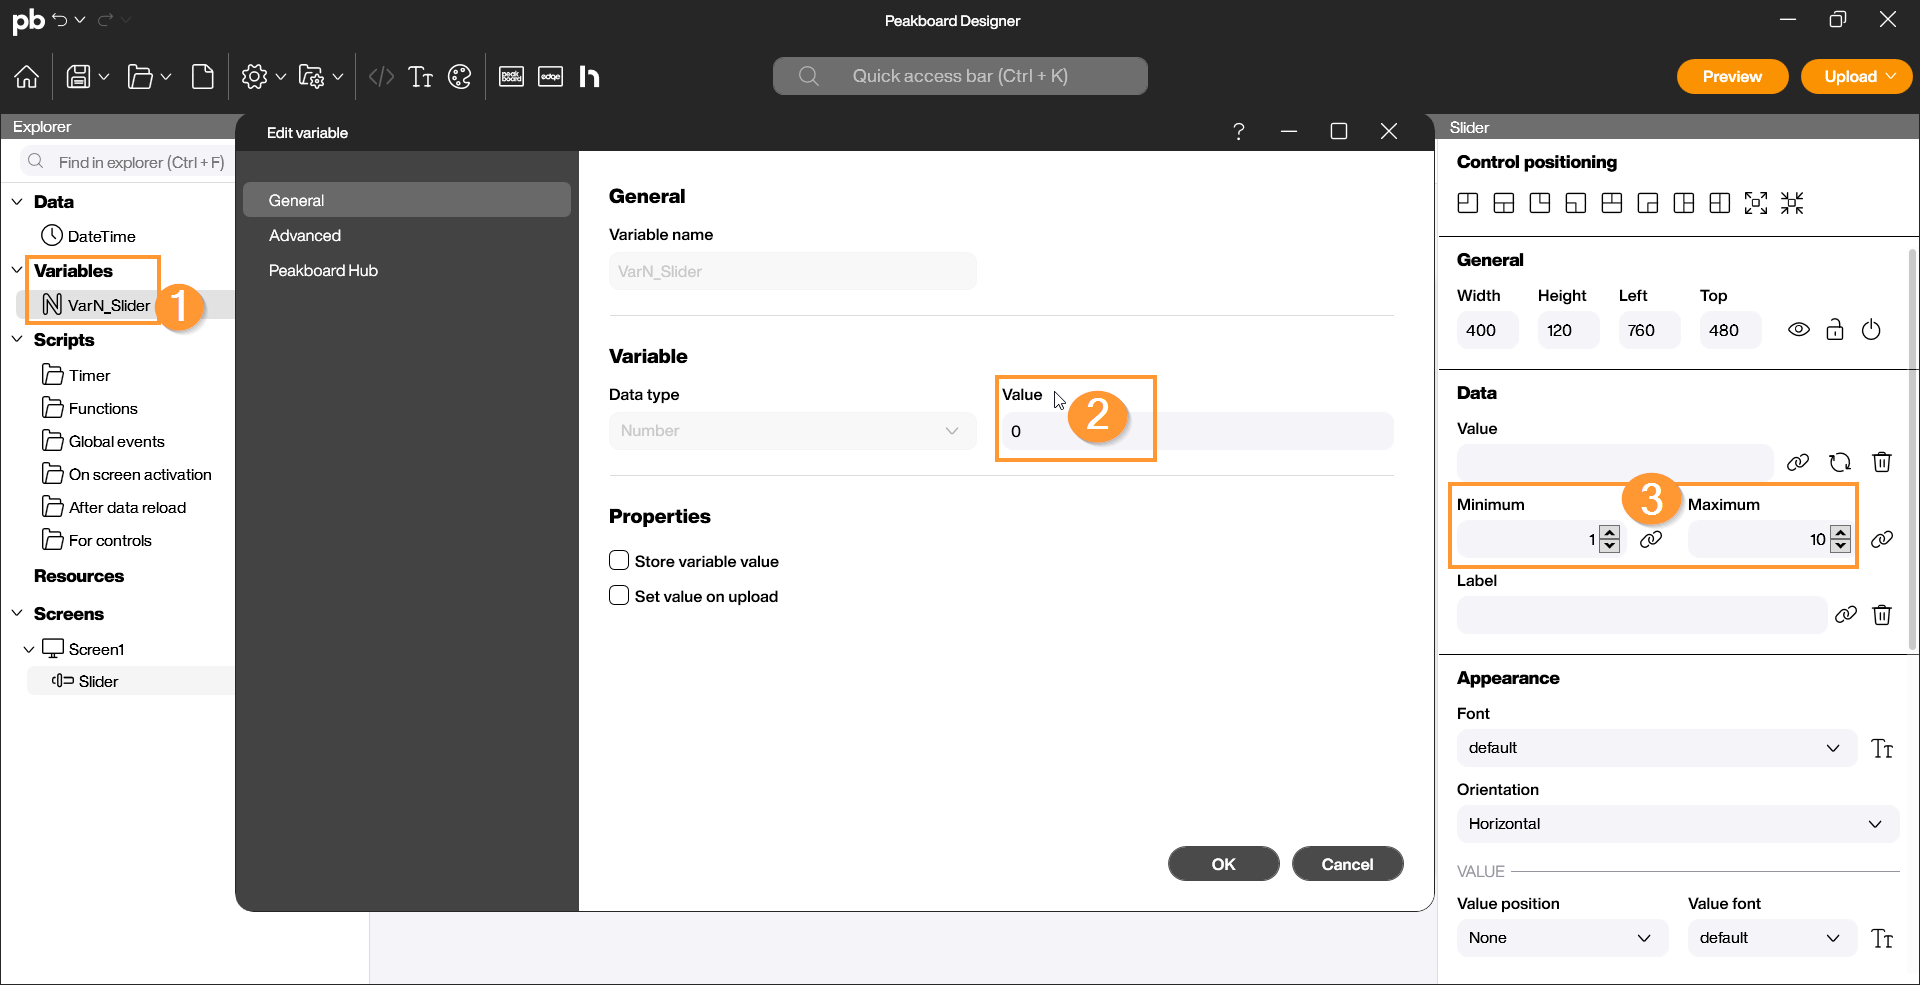Switch to the Advanced tab in Edit variable
Screen dimensions: 1920x985
(x=305, y=236)
